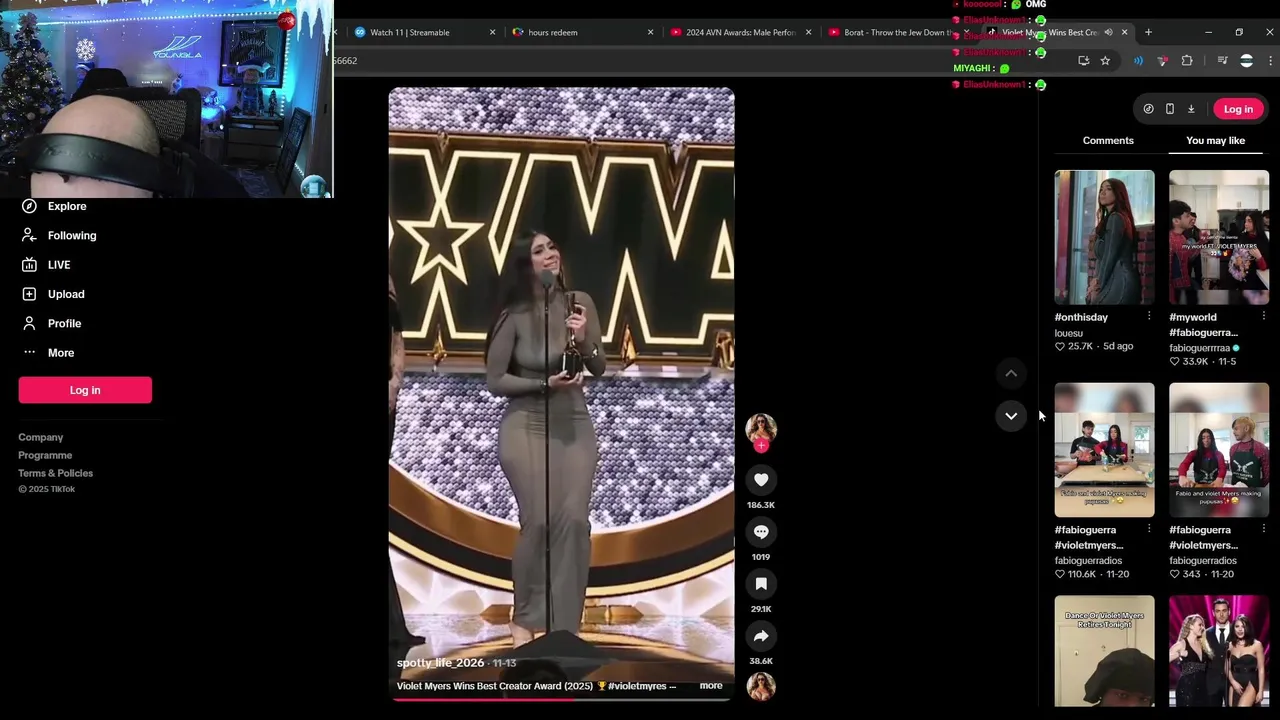Open the Following people icon

tap(29, 235)
